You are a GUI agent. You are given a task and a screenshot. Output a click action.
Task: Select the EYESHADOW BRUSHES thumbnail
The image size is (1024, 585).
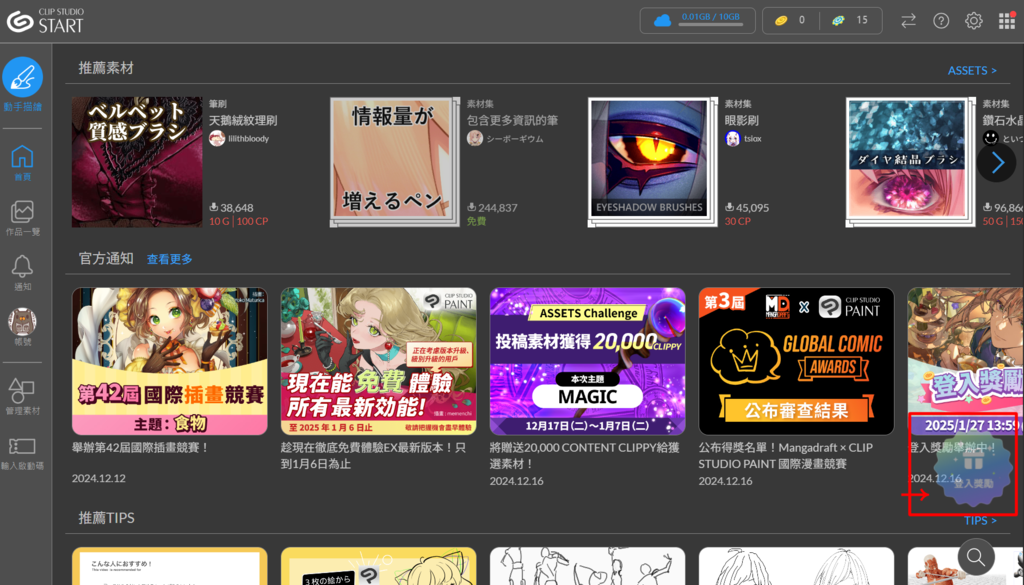[652, 163]
